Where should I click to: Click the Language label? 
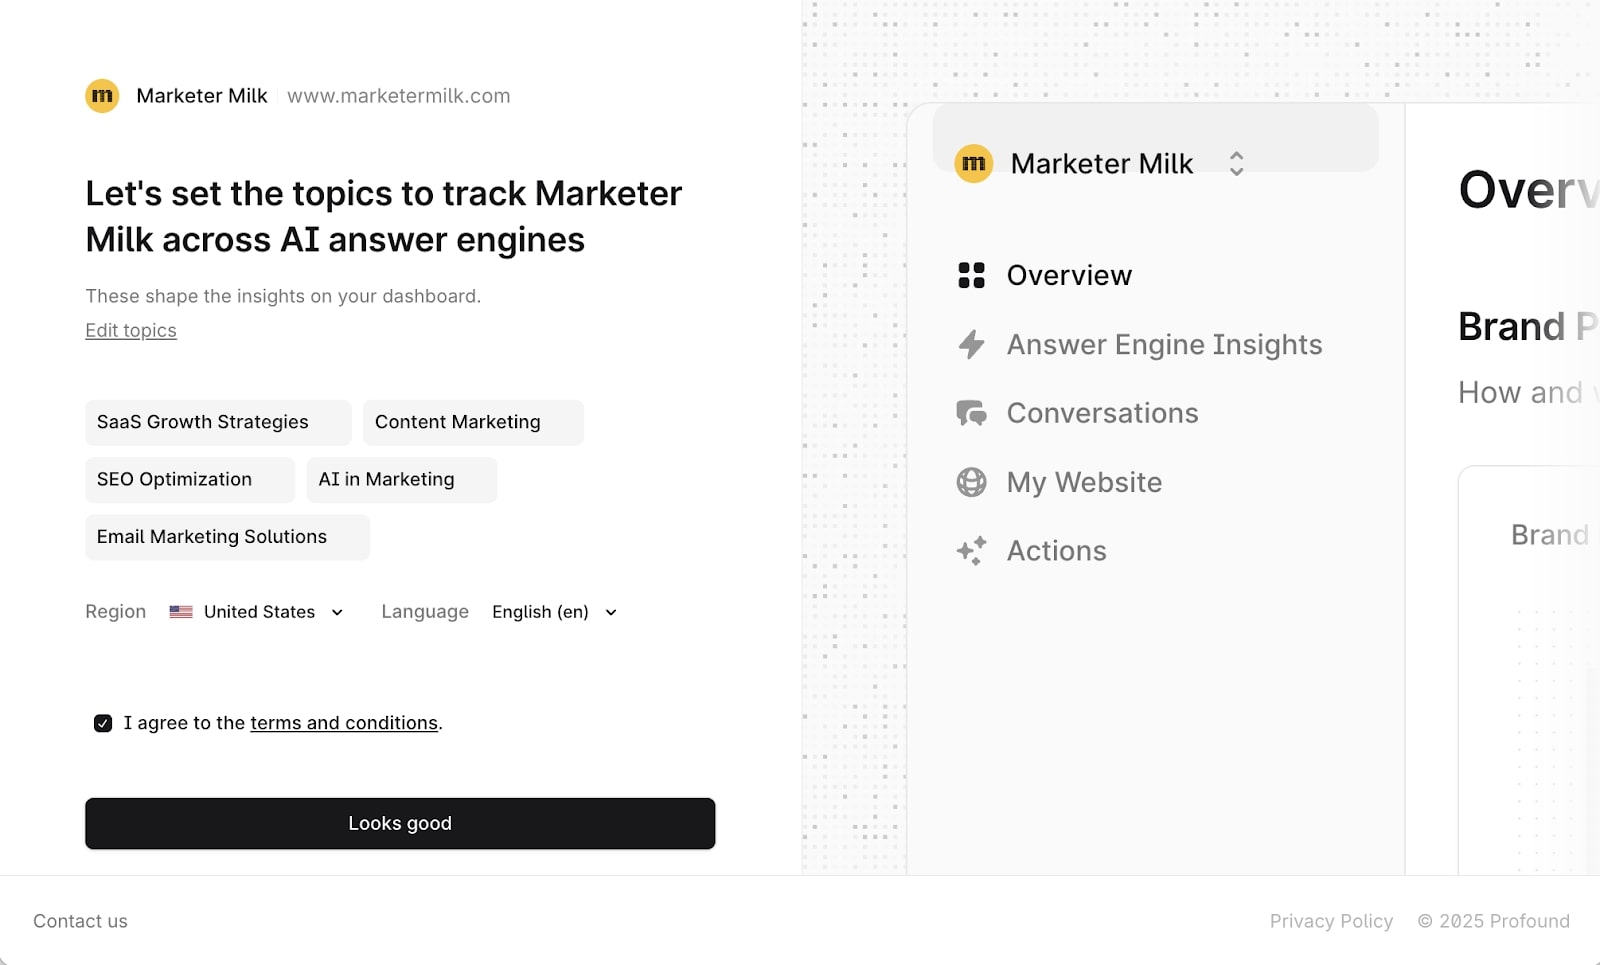coord(425,612)
